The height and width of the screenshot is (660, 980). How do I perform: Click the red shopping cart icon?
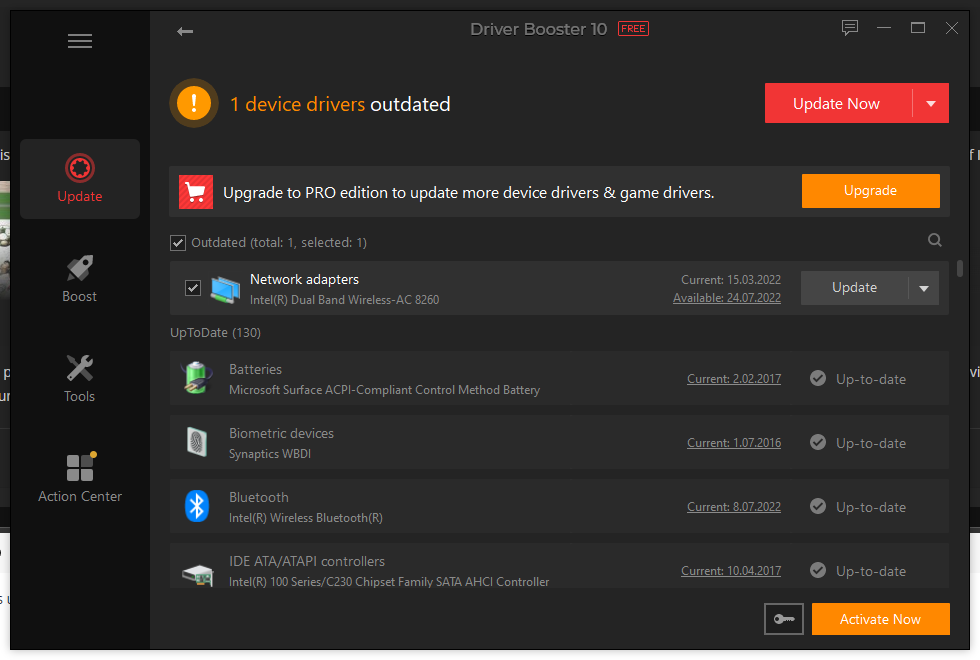tap(196, 192)
